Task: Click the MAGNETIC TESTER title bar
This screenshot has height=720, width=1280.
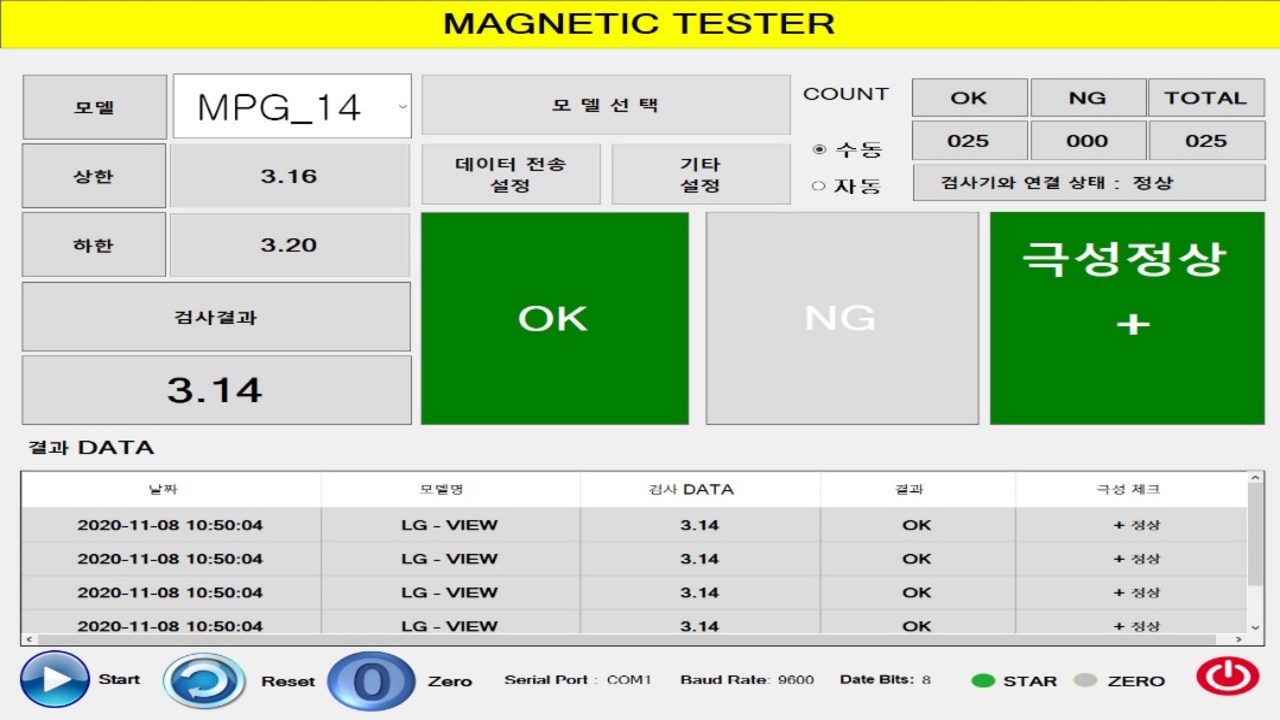Action: [x=640, y=24]
